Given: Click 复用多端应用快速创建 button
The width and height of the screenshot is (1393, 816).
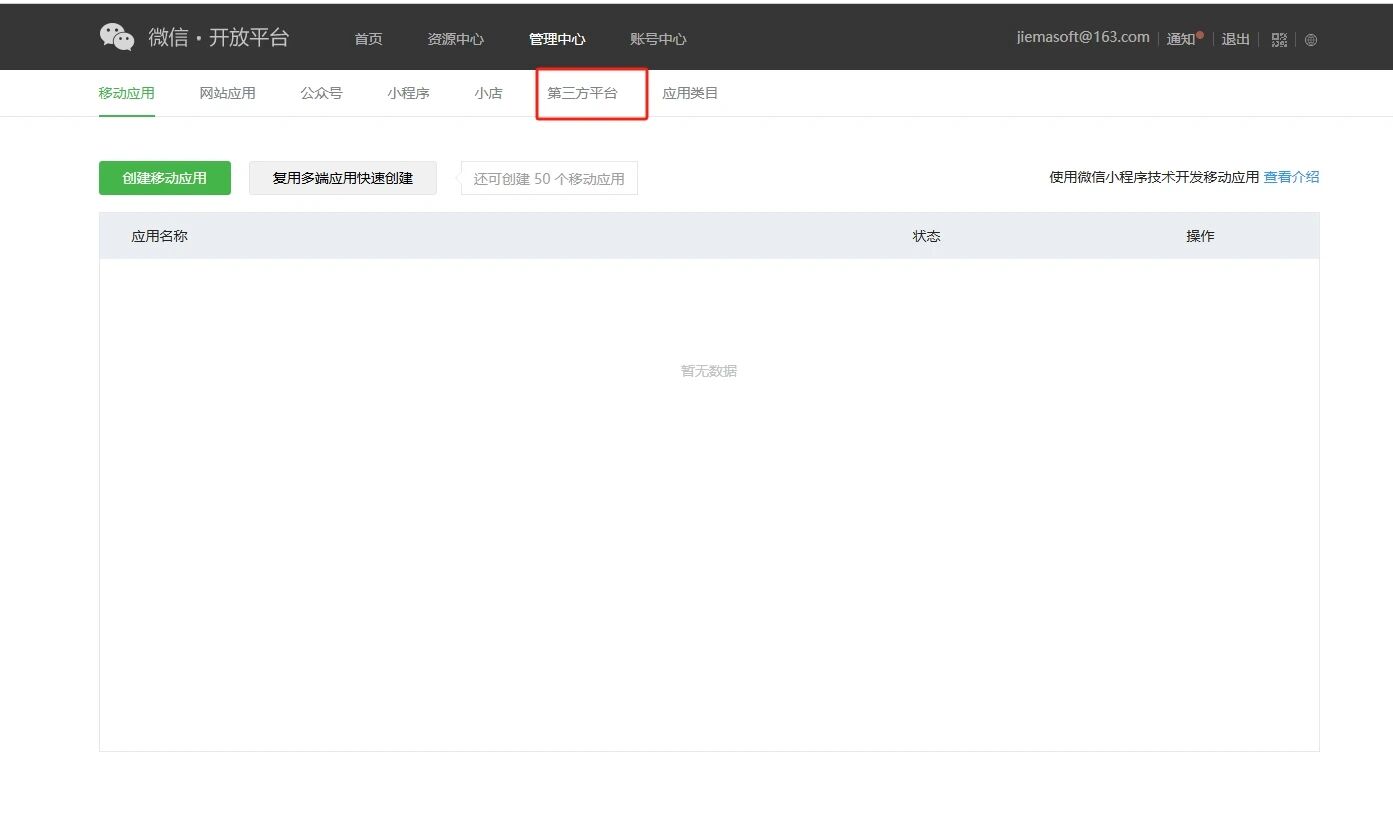Looking at the screenshot, I should click(343, 178).
